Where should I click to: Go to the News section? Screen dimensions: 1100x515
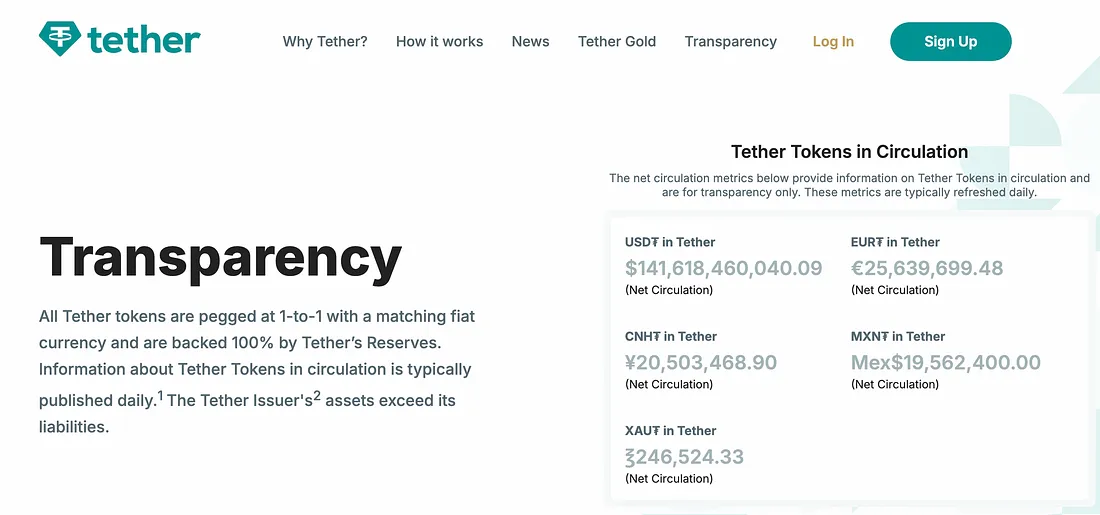[530, 42]
